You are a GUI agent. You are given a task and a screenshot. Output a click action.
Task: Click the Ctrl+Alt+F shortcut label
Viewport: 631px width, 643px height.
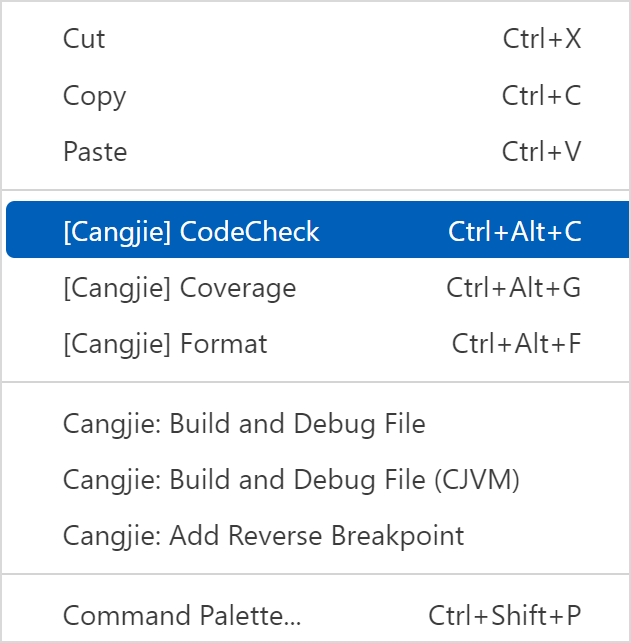[x=516, y=344]
